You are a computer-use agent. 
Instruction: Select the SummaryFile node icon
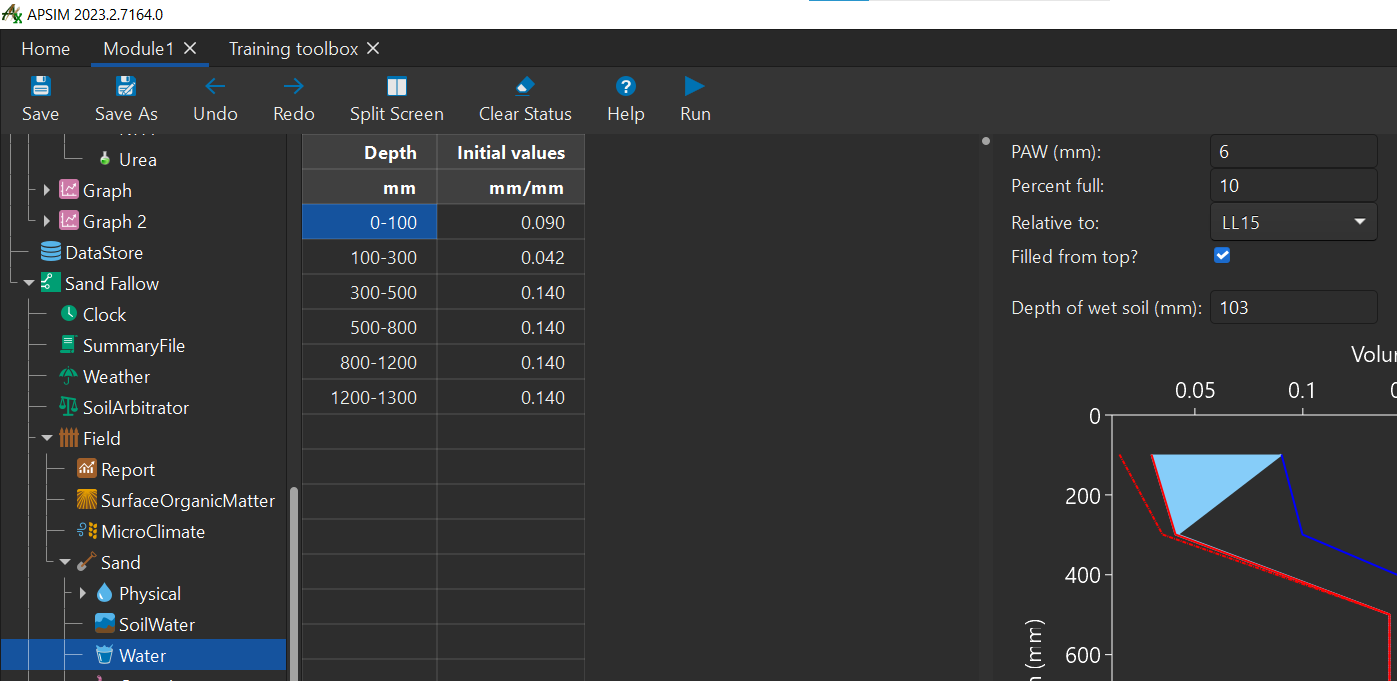(x=68, y=345)
